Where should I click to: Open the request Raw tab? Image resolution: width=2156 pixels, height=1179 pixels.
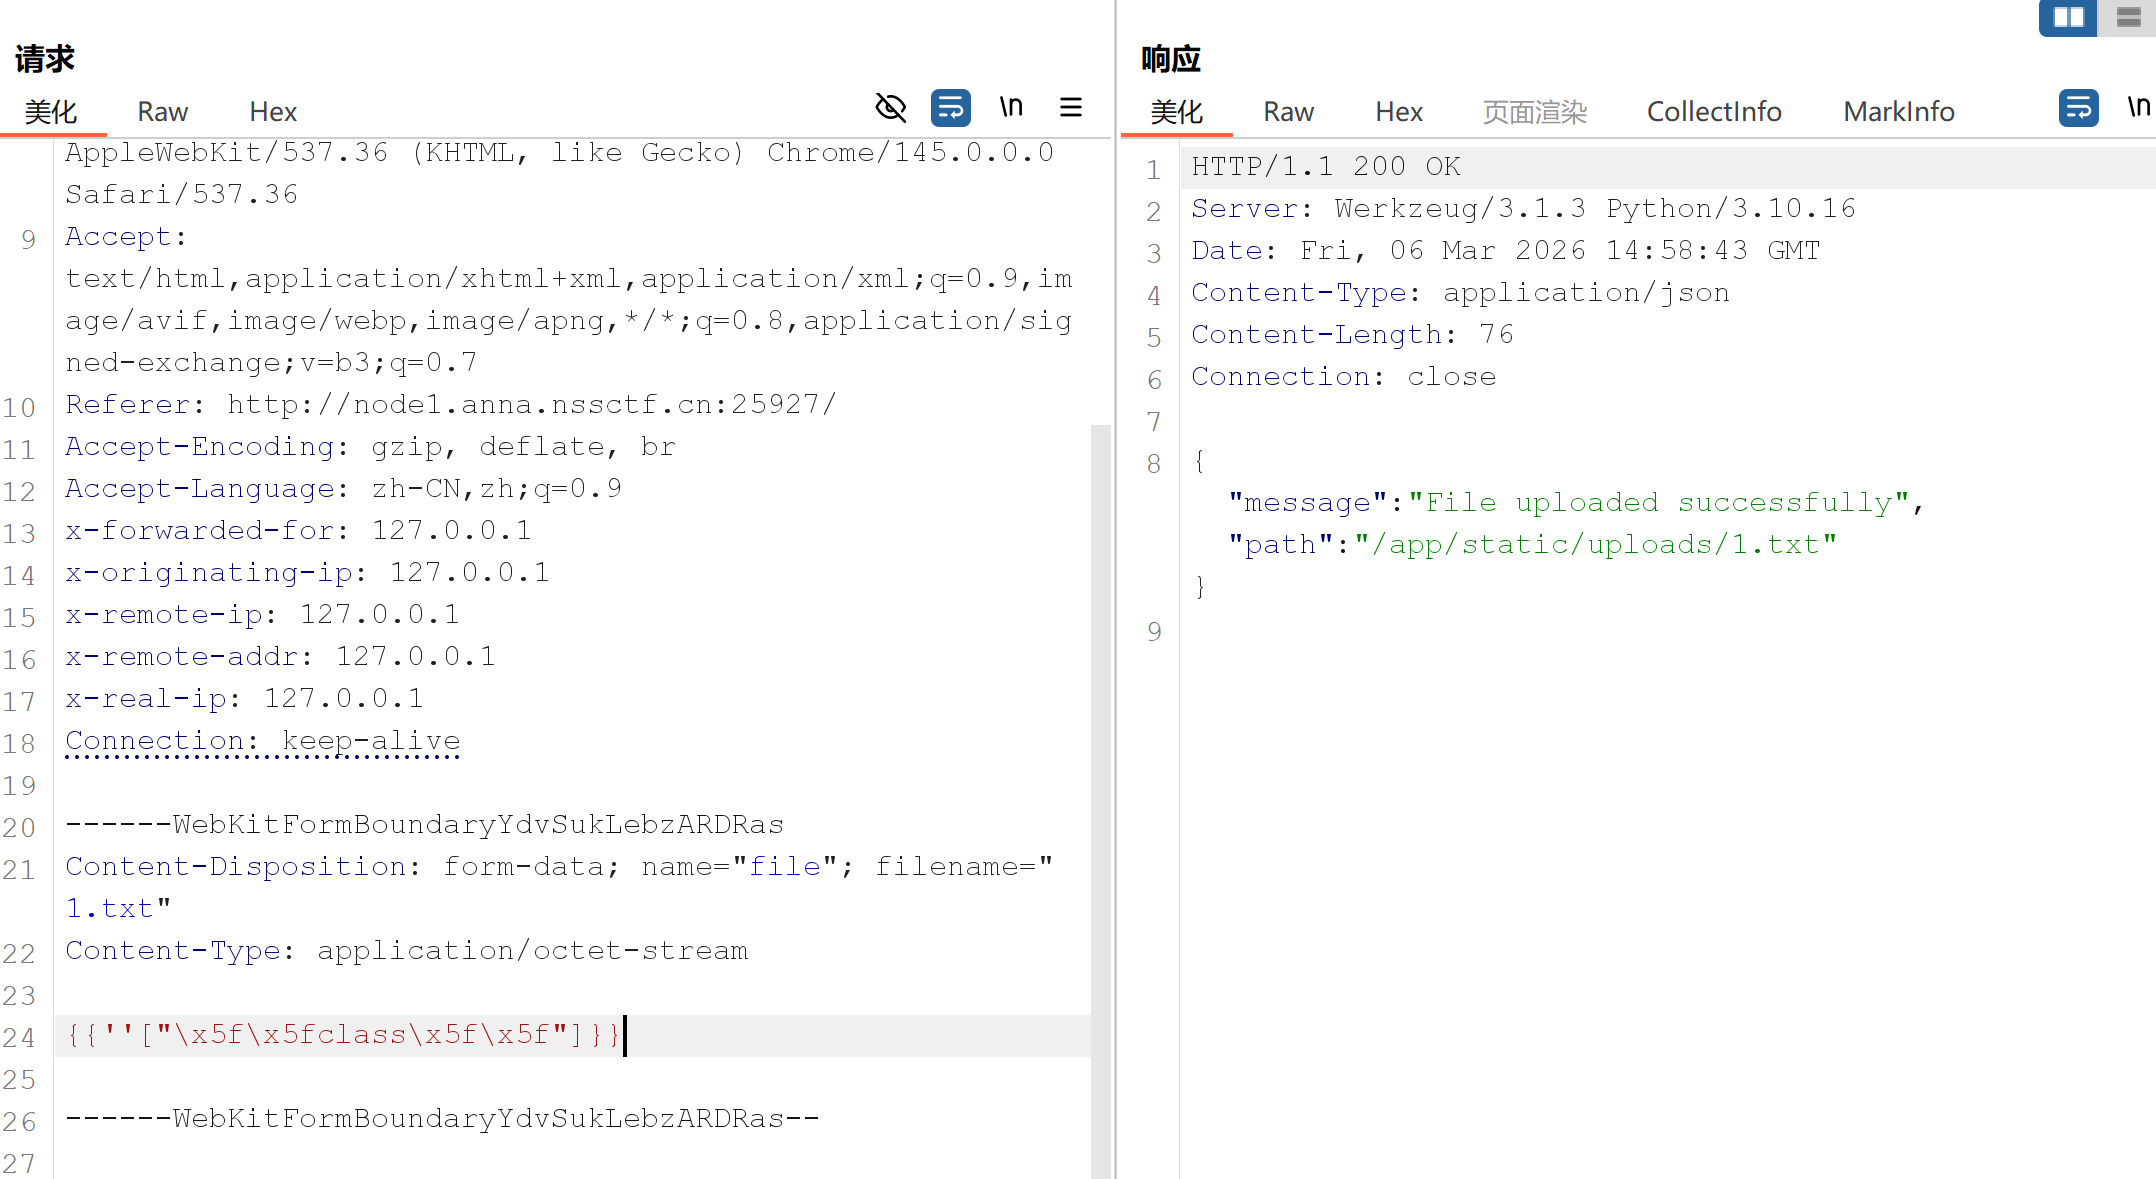click(162, 111)
